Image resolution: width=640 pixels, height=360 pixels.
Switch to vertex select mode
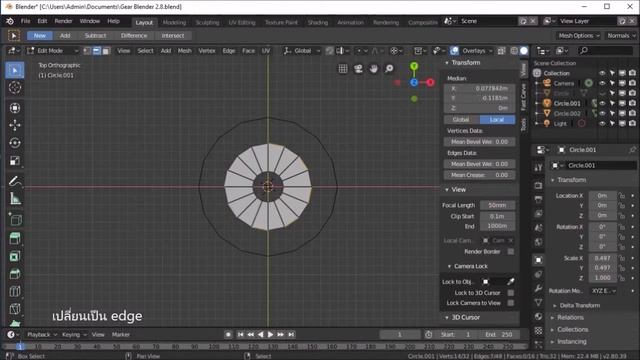[x=87, y=51]
